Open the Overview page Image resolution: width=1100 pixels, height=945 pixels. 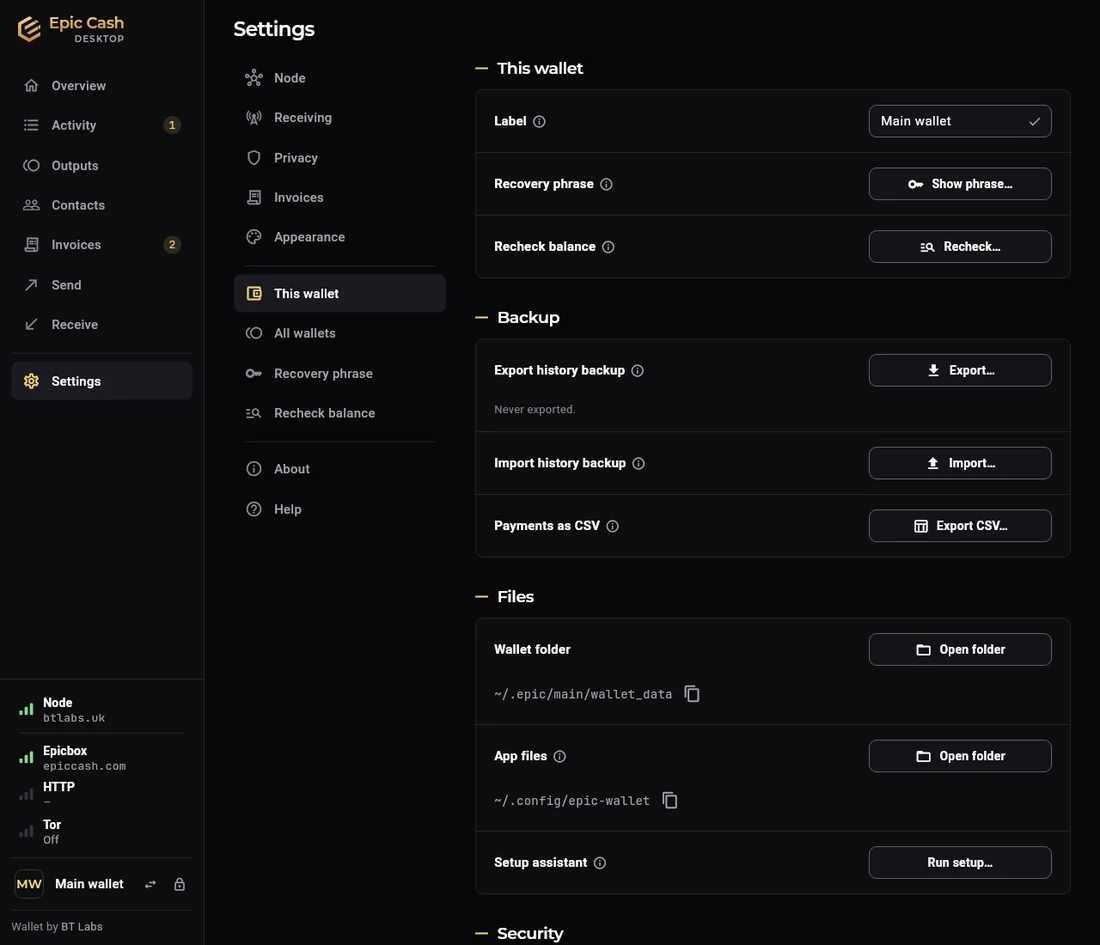tap(102, 86)
